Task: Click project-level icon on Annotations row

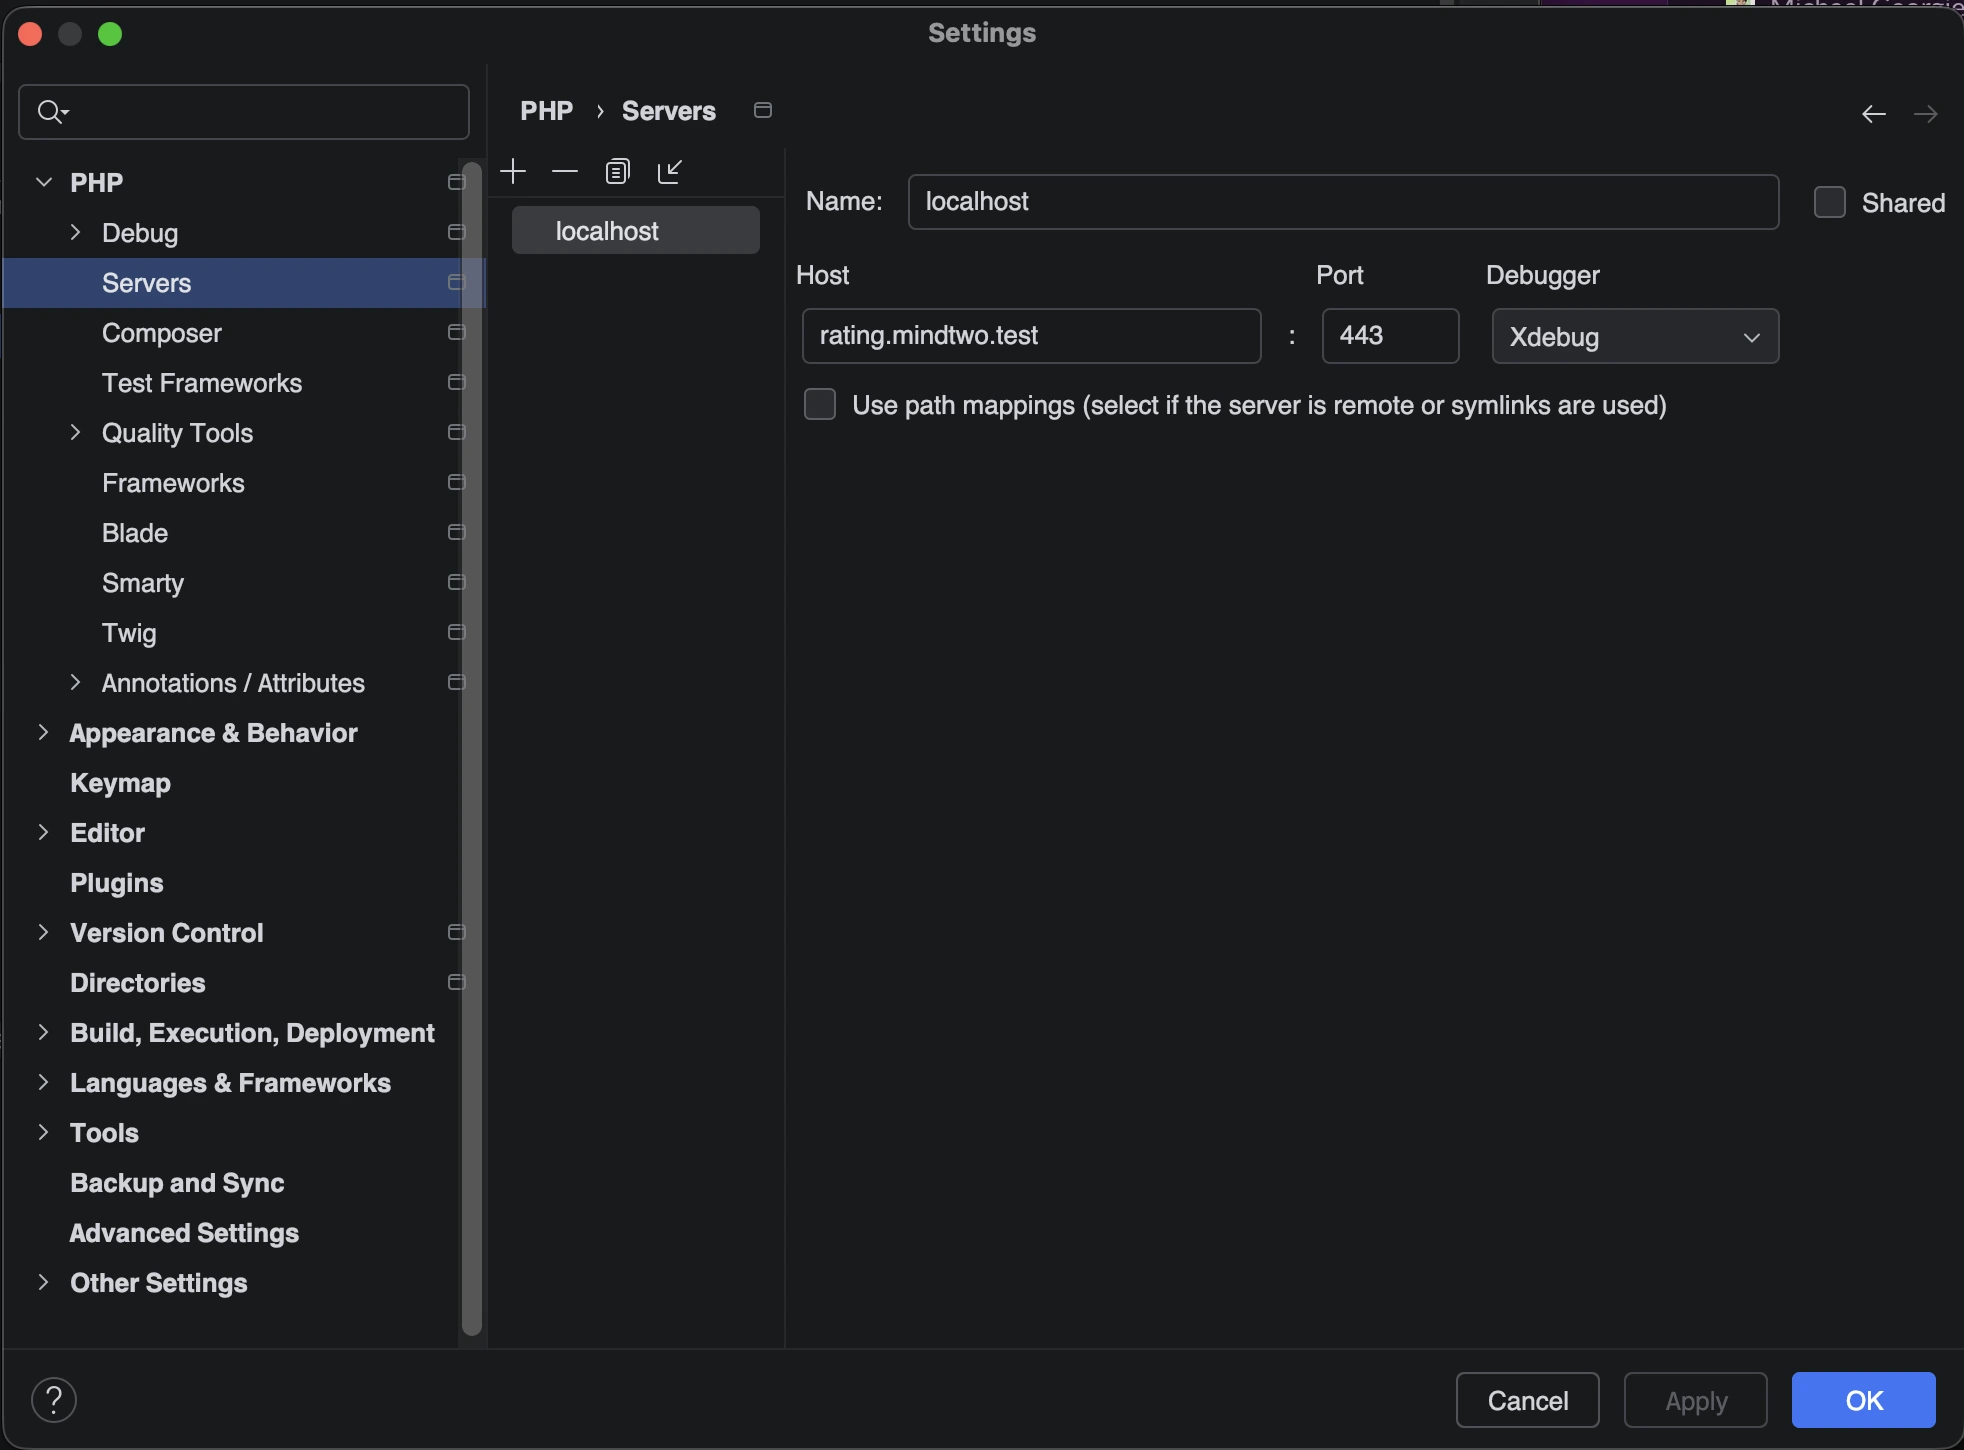Action: point(456,682)
